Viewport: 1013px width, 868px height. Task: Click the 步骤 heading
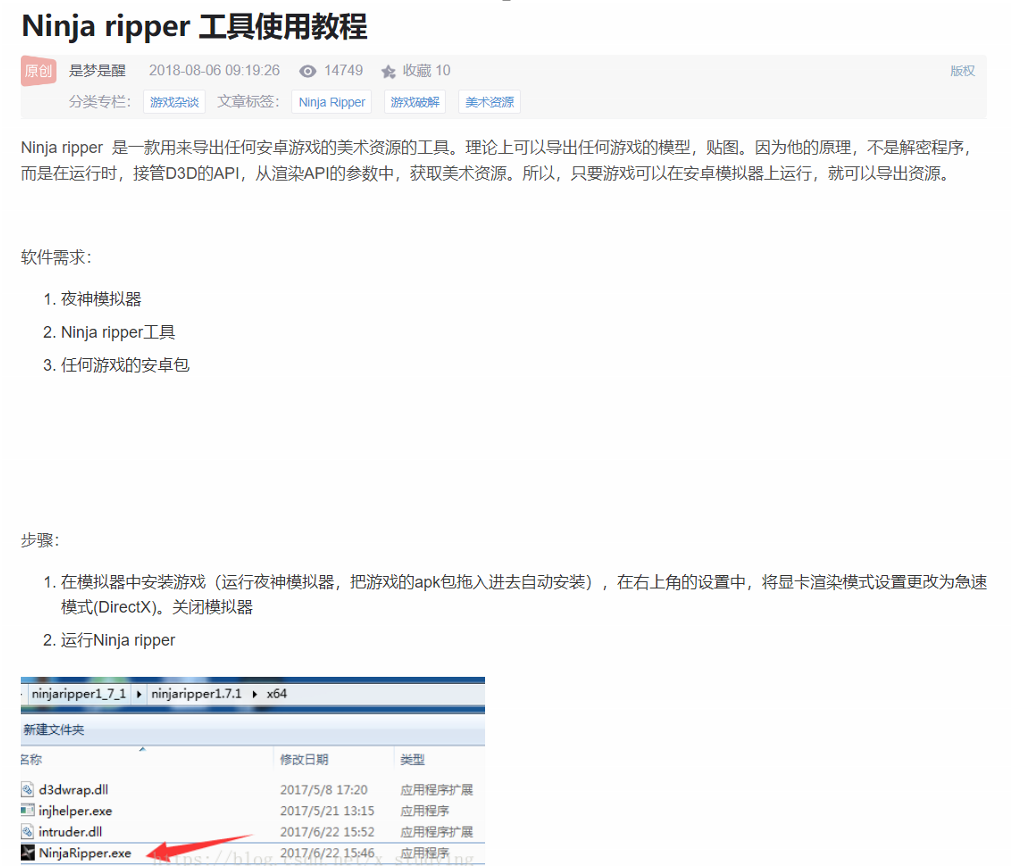coord(40,540)
